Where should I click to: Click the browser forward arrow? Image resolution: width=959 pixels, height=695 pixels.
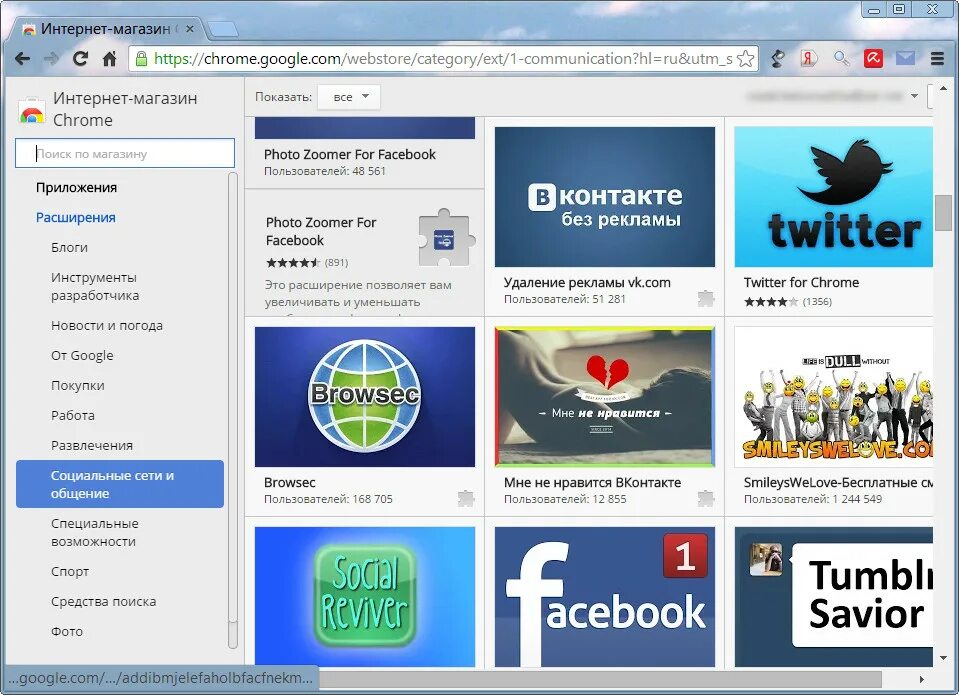coord(51,59)
